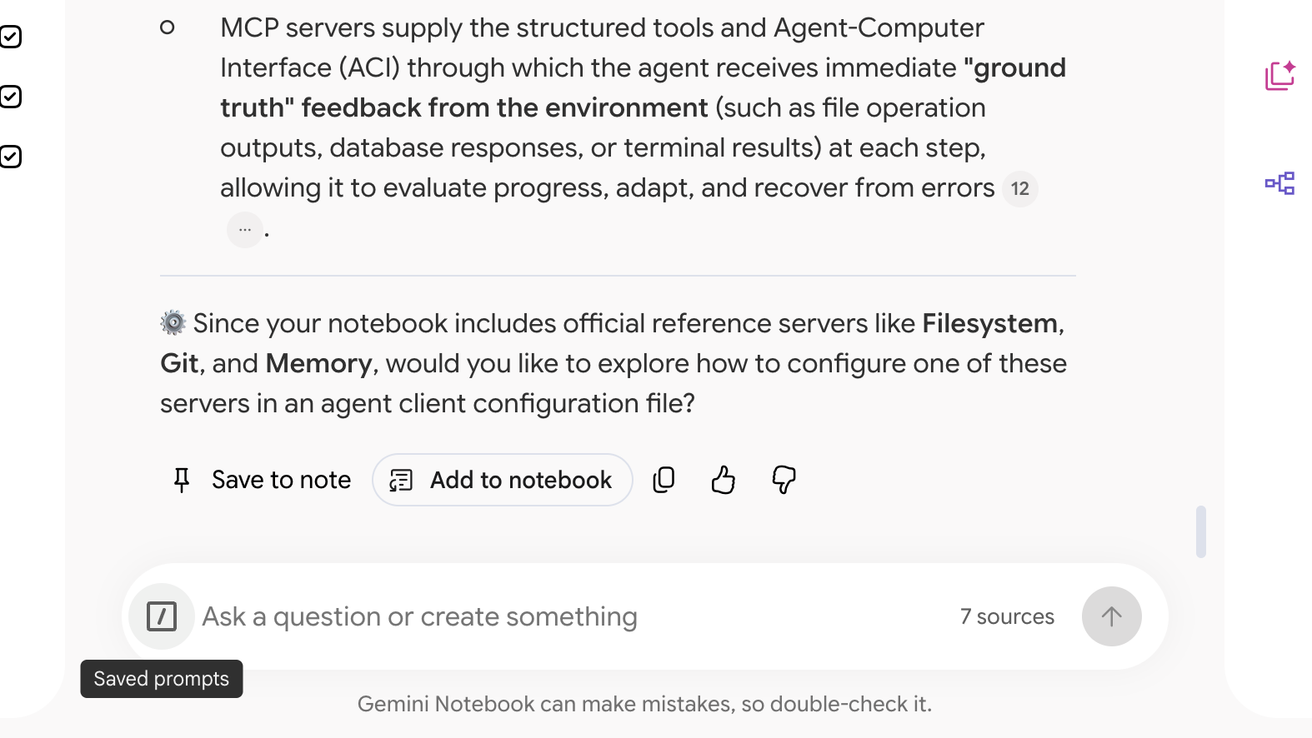This screenshot has height=738, width=1312.
Task: Give the response a thumbs up
Action: pos(723,480)
